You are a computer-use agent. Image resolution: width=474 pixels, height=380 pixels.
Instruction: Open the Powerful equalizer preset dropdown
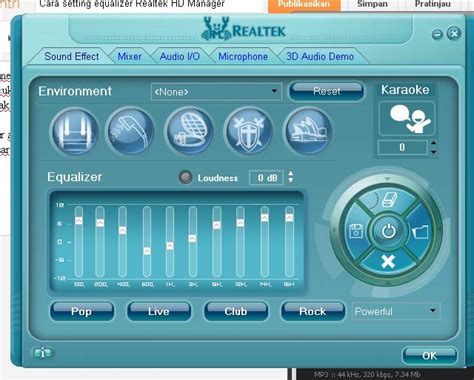point(396,311)
